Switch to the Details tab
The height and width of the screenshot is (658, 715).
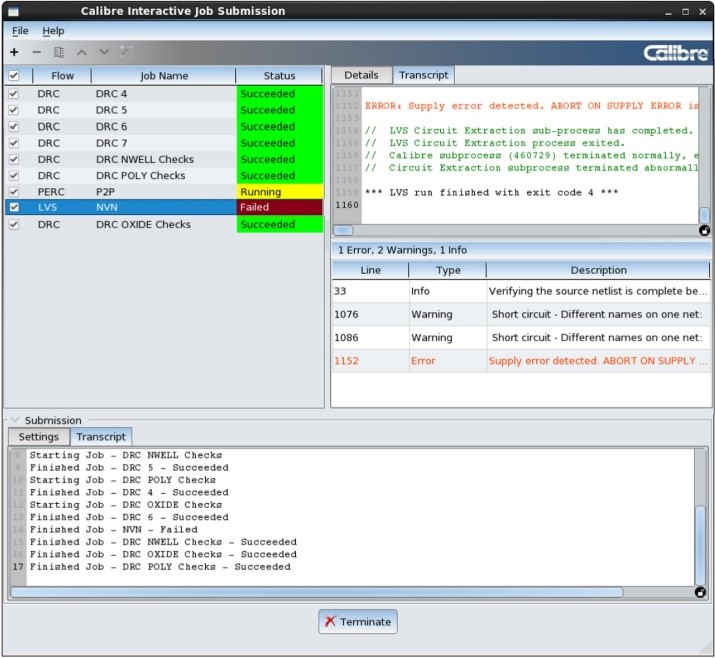[361, 75]
